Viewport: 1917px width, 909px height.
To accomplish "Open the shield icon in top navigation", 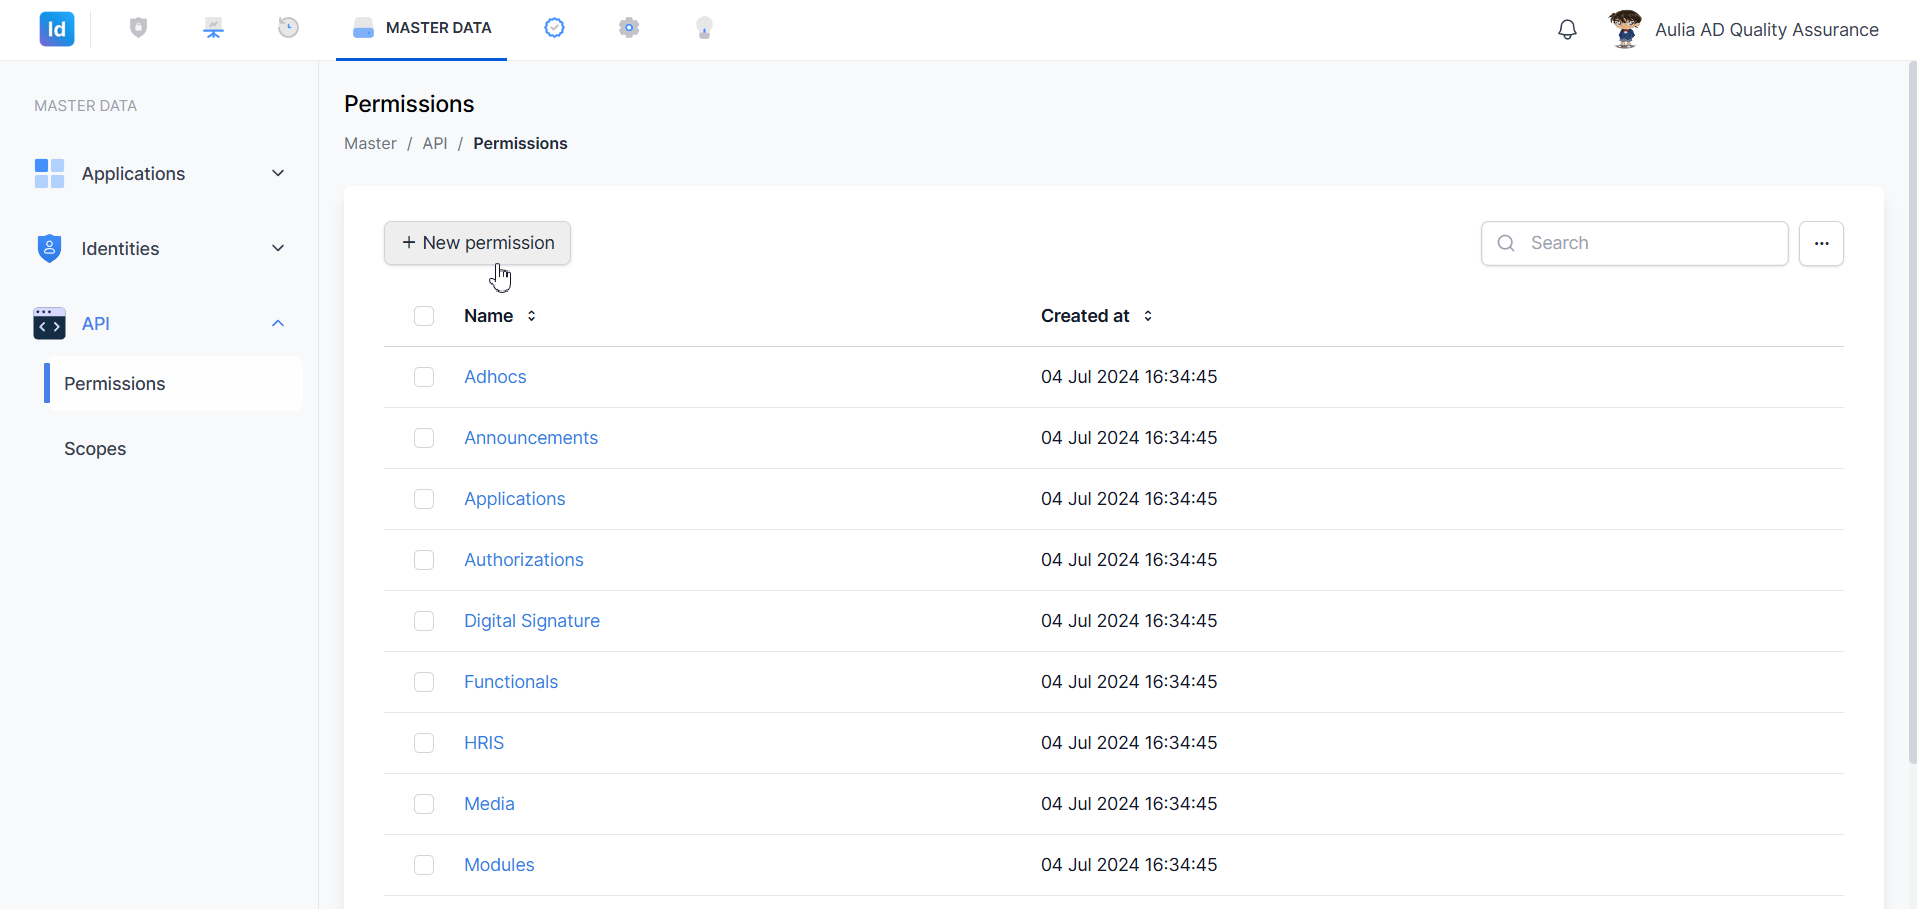I will [139, 28].
